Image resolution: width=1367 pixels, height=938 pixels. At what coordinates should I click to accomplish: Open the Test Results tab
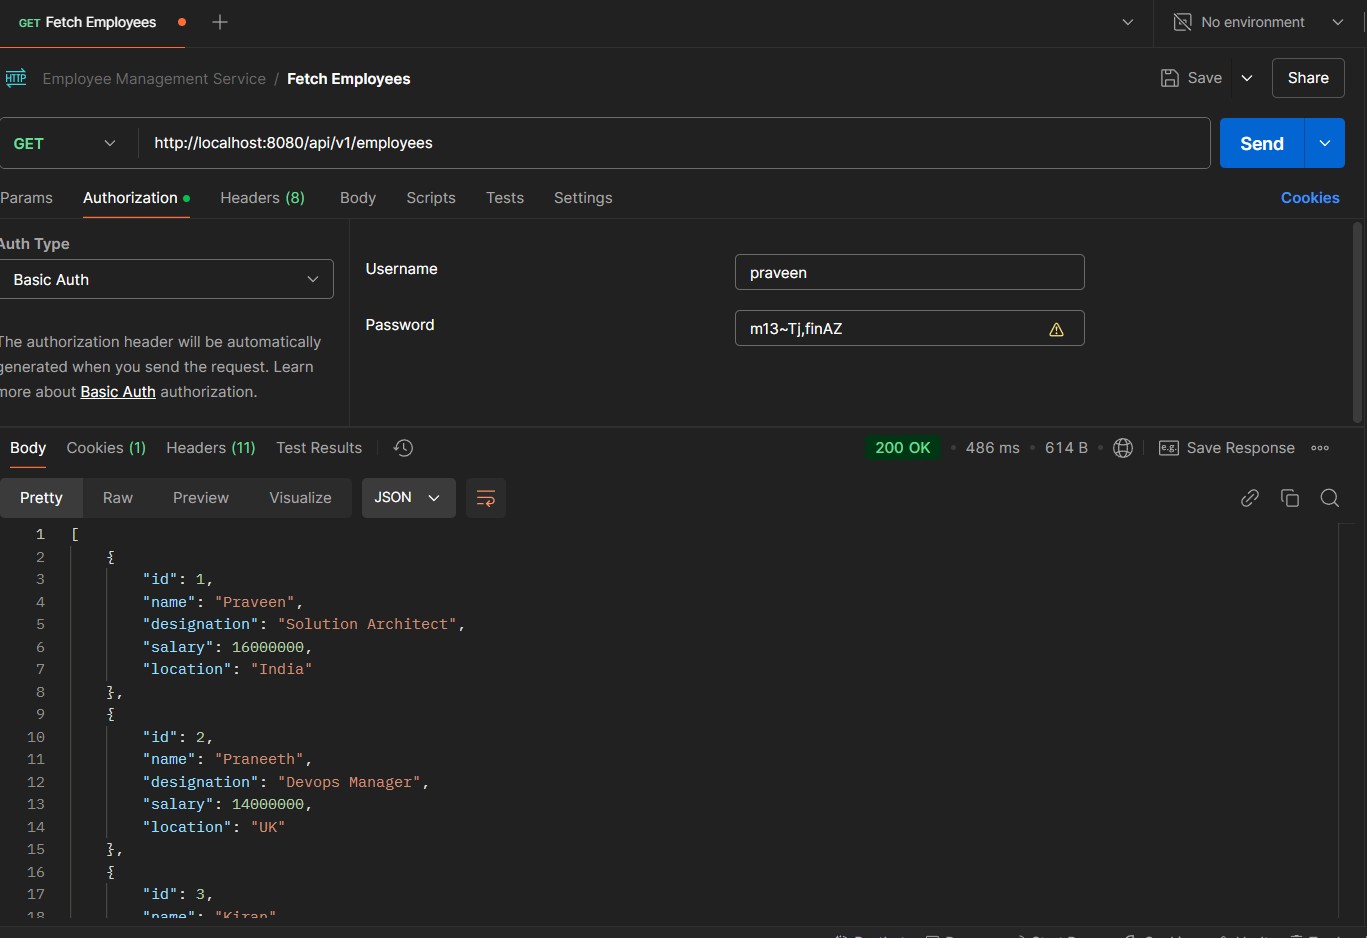pyautogui.click(x=319, y=448)
